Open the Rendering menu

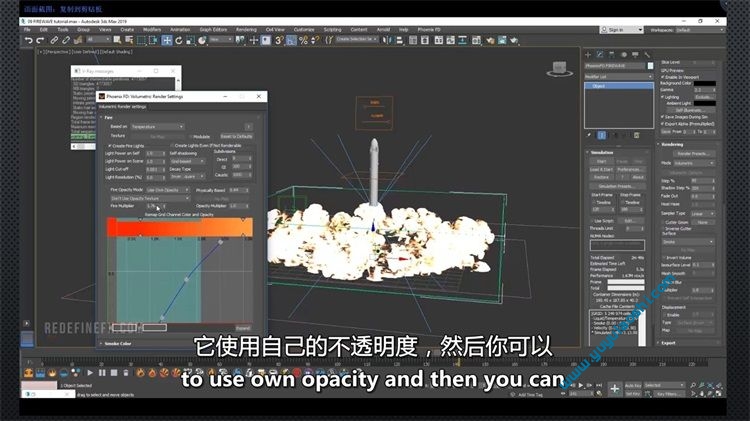click(246, 30)
